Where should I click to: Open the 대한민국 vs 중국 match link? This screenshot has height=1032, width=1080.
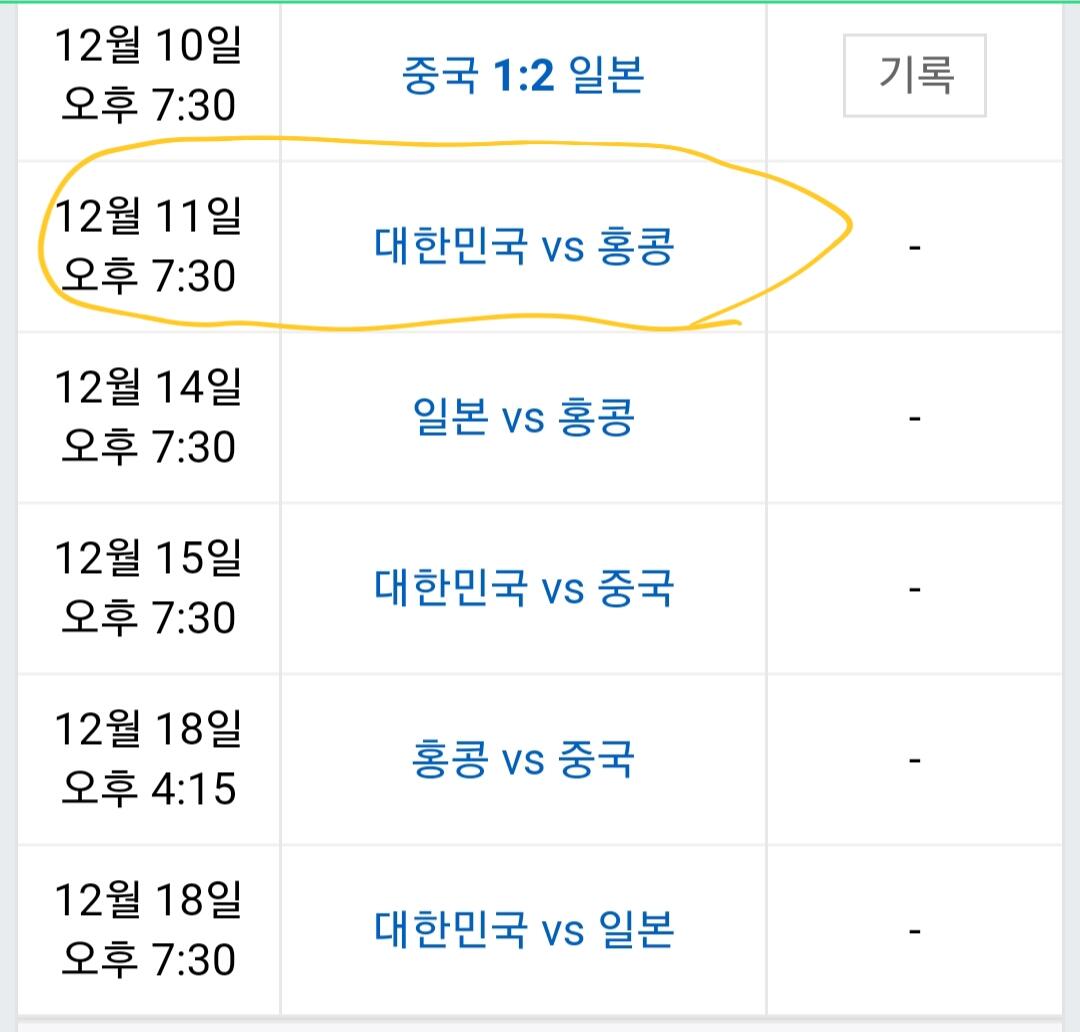(x=524, y=588)
